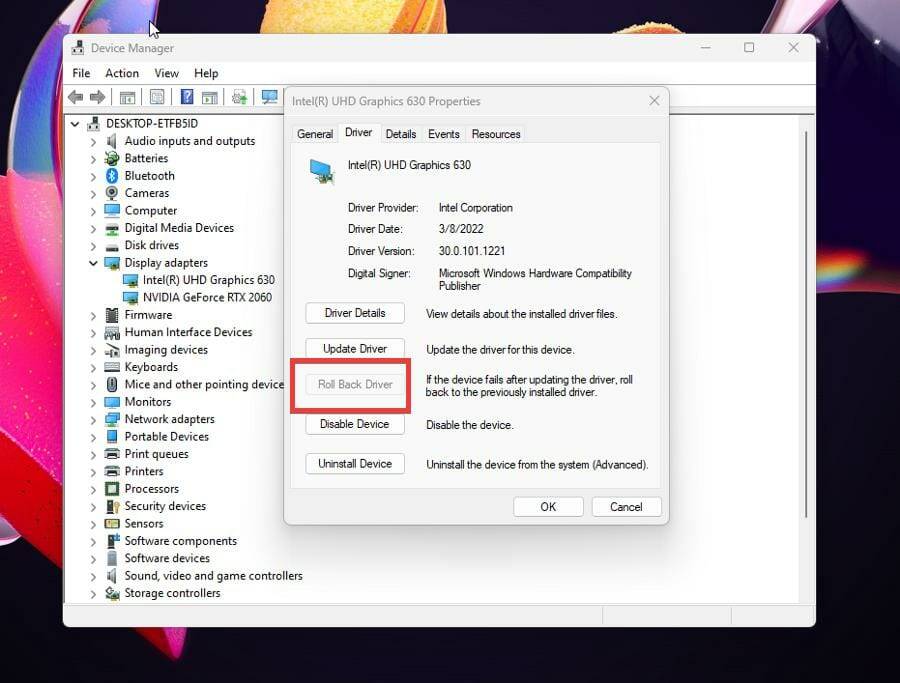Click the Update Driver button
900x683 pixels.
click(354, 348)
